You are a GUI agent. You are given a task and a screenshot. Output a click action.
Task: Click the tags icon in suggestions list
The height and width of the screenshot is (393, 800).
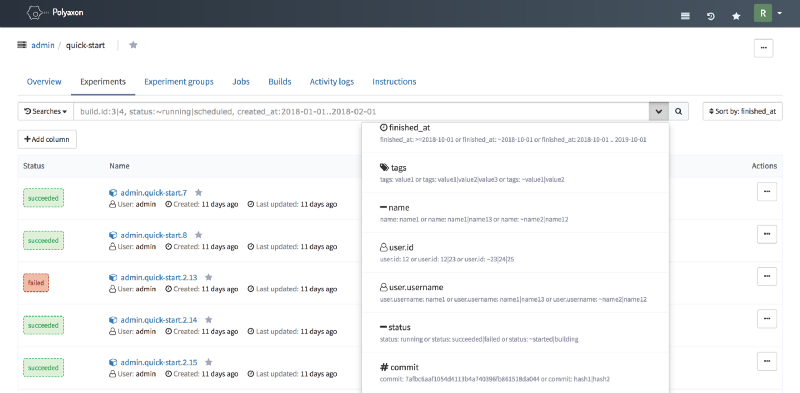point(384,167)
